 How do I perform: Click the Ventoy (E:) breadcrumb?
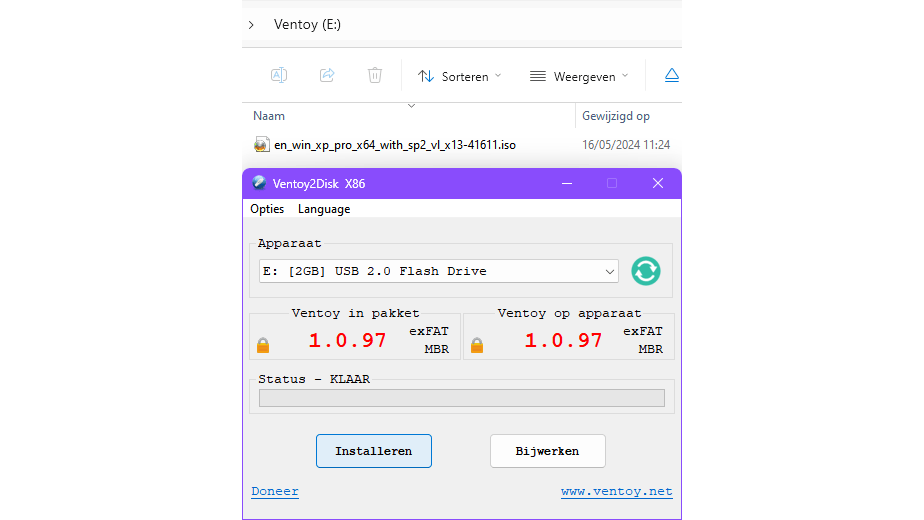[x=307, y=25]
